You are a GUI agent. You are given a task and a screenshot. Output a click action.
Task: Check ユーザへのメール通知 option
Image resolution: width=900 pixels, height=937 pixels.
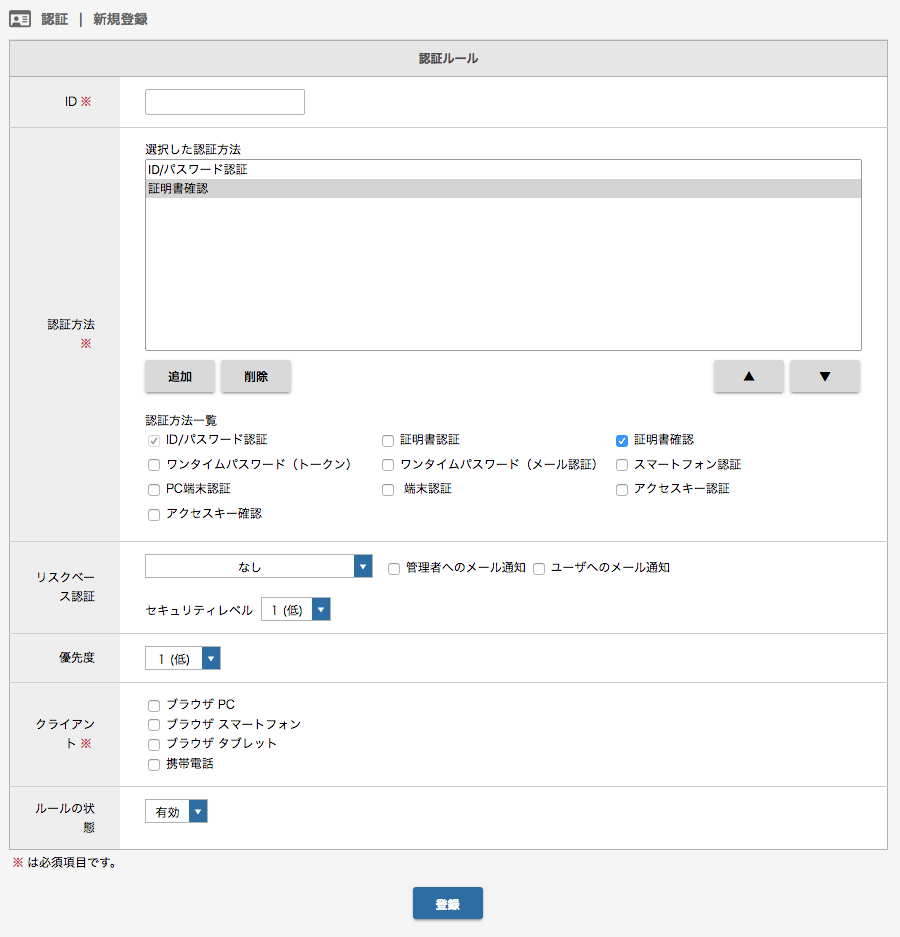(x=539, y=569)
